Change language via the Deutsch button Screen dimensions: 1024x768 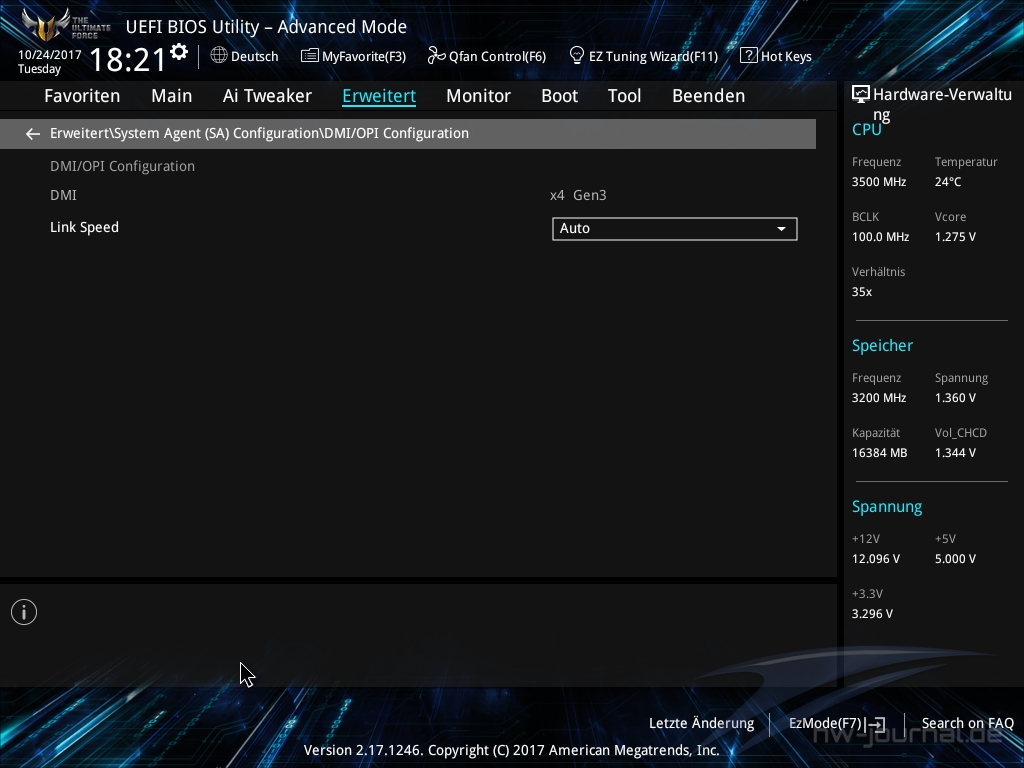[x=244, y=56]
